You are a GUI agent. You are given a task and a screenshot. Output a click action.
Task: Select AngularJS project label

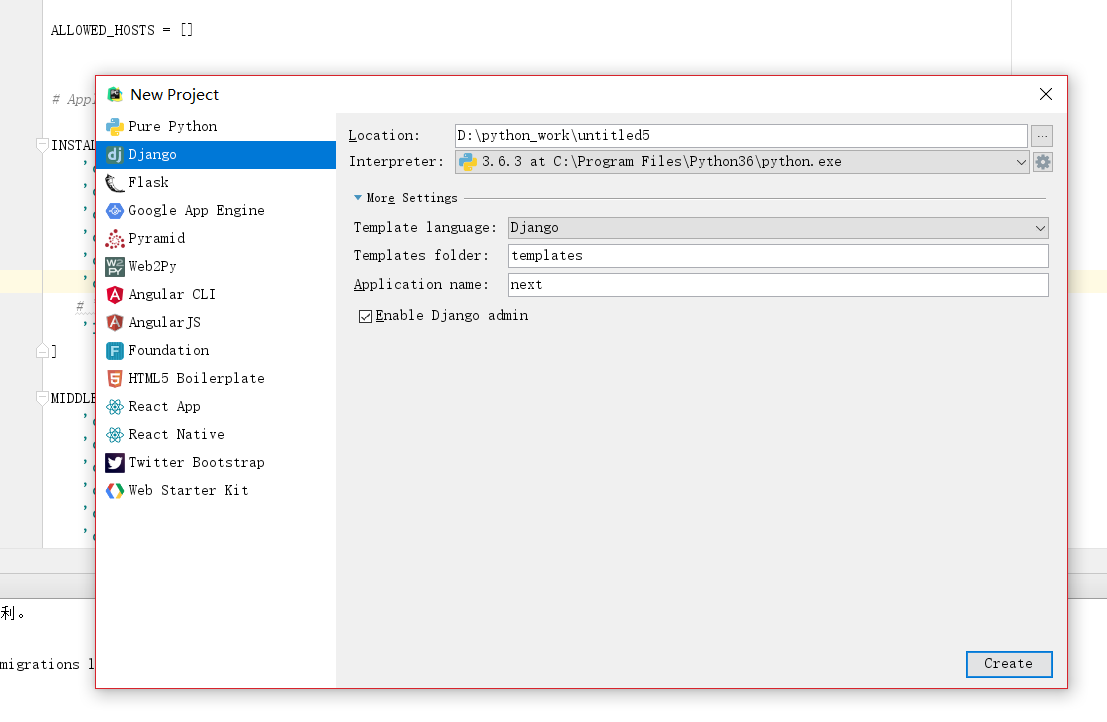click(164, 323)
